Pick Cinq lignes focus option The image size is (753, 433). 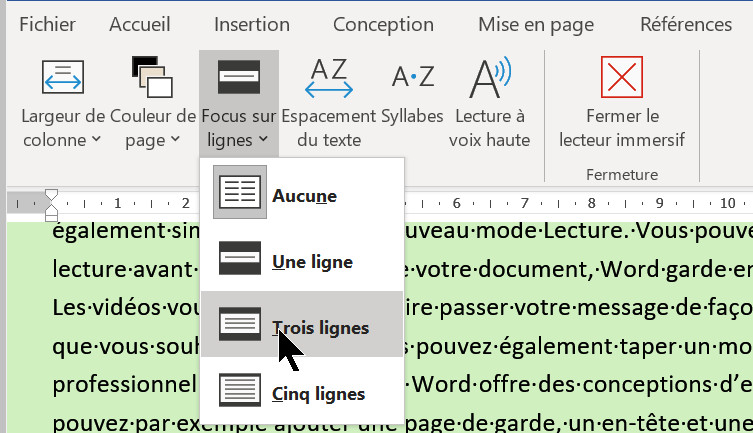(x=240, y=394)
